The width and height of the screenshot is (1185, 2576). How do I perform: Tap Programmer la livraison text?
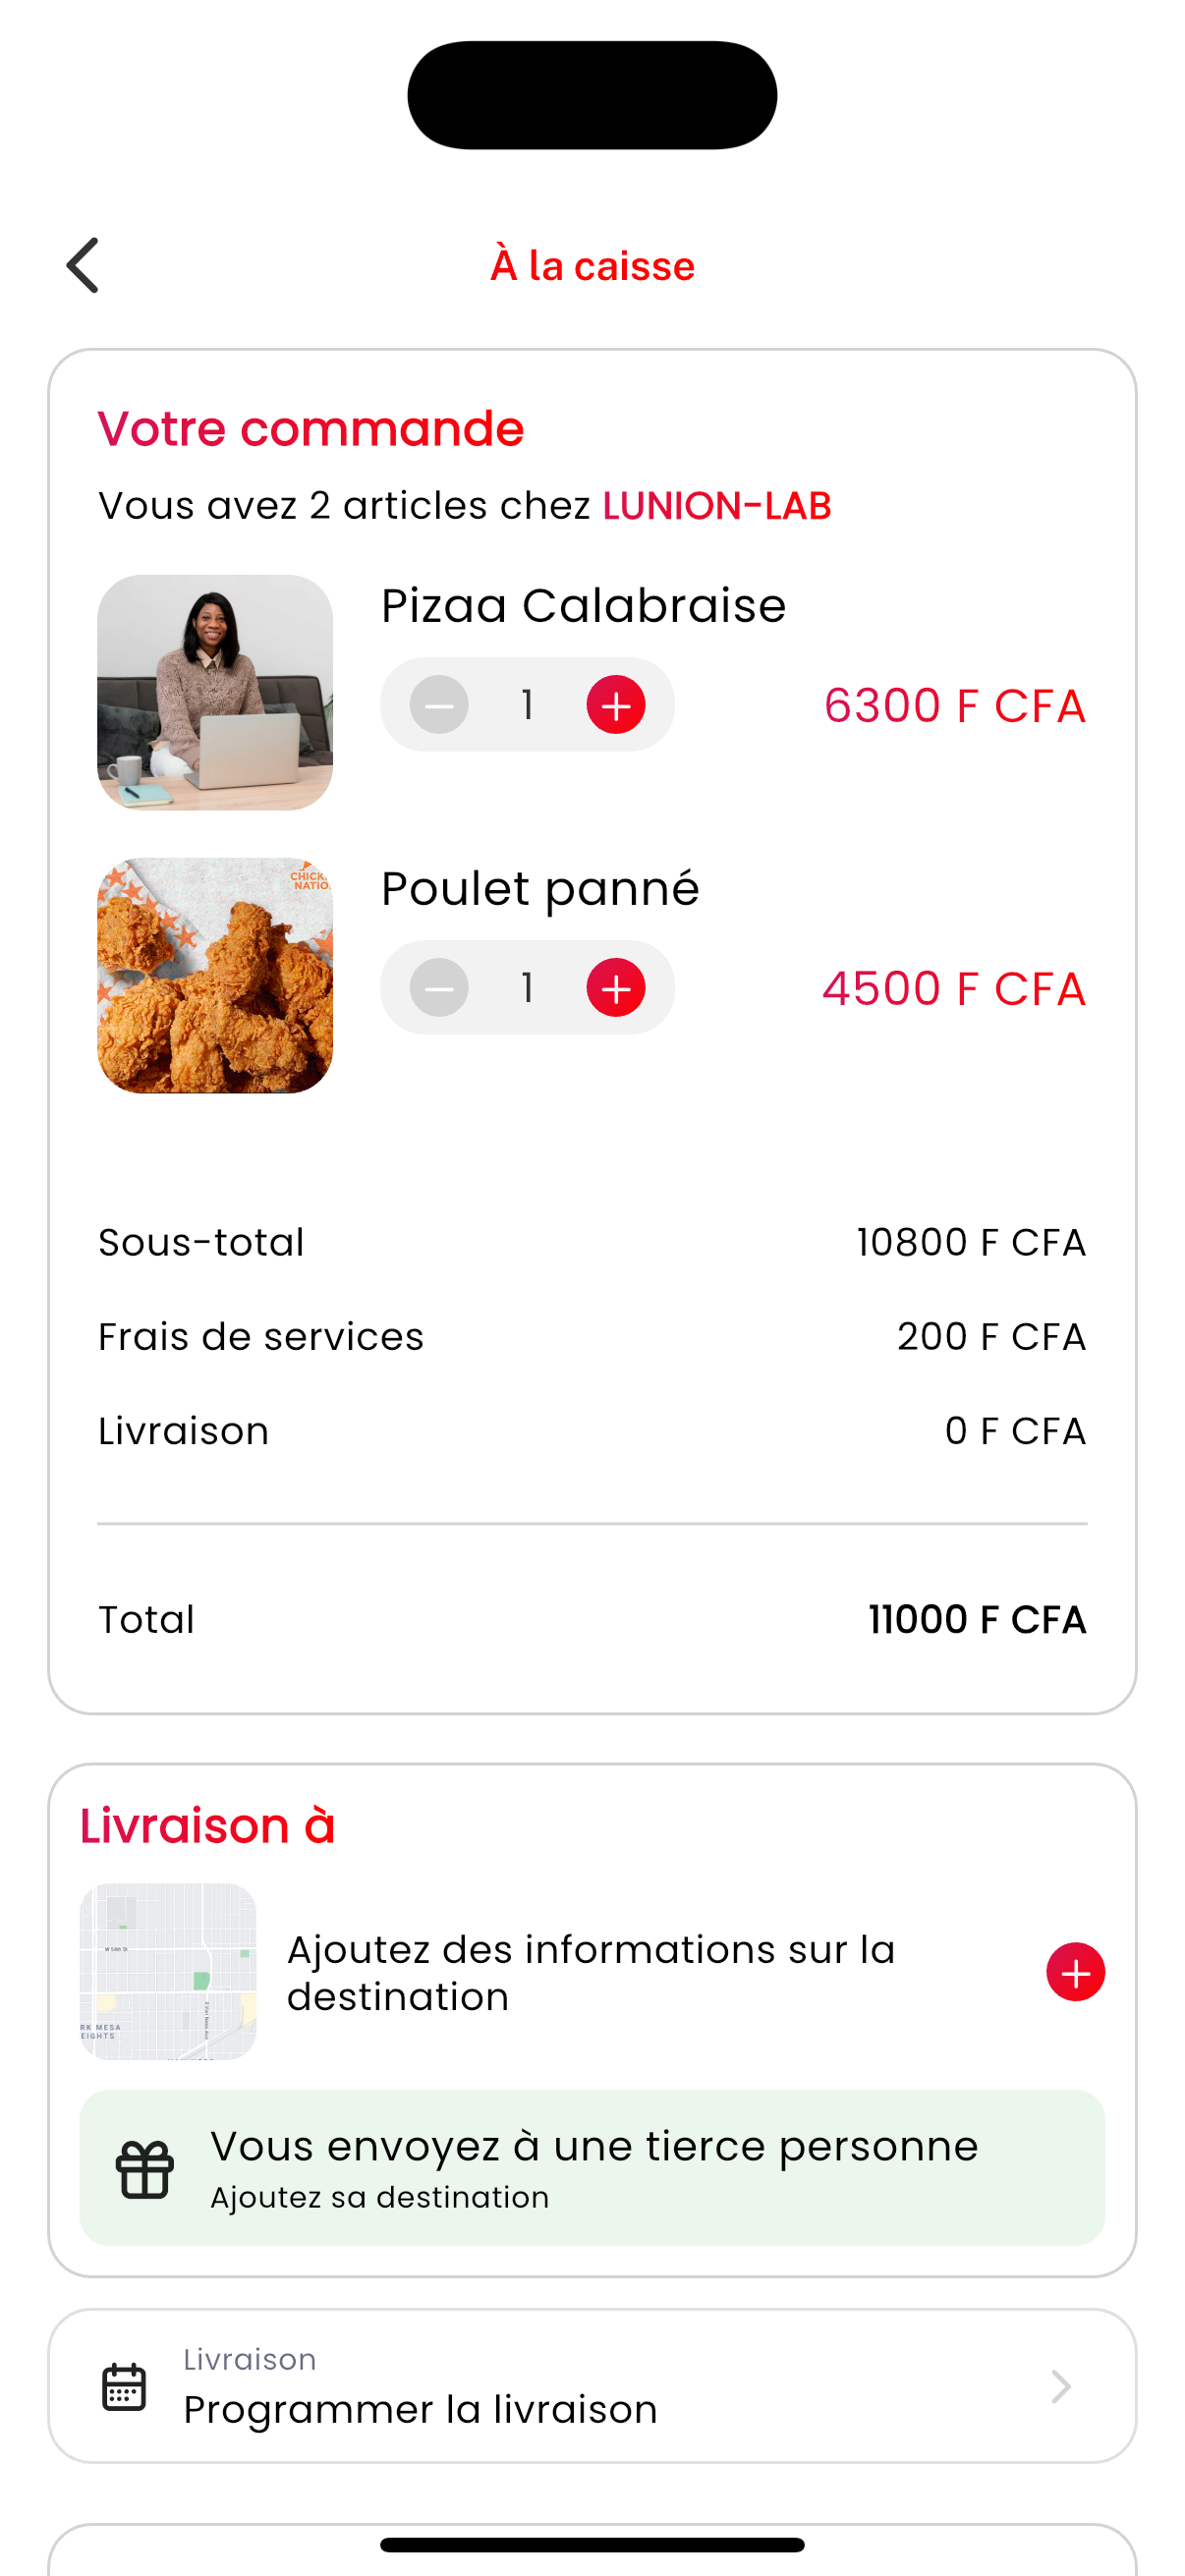[x=420, y=2410]
